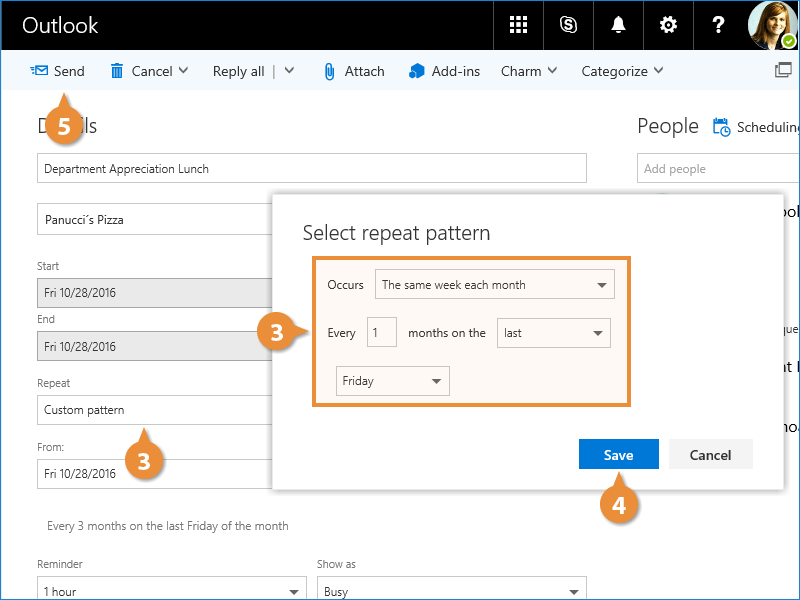The image size is (800, 600).
Task: Expand the Categorize menu
Action: point(621,71)
